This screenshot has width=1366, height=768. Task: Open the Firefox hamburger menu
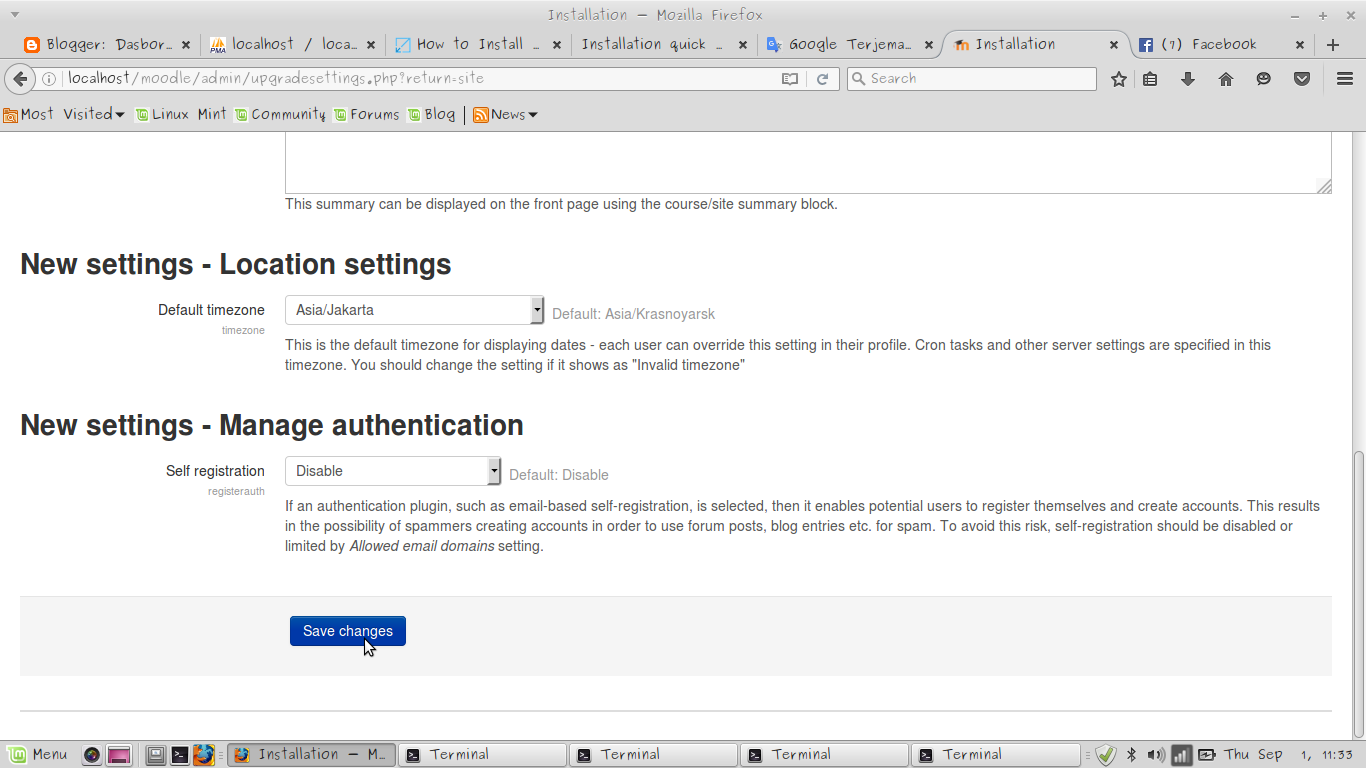(x=1345, y=79)
